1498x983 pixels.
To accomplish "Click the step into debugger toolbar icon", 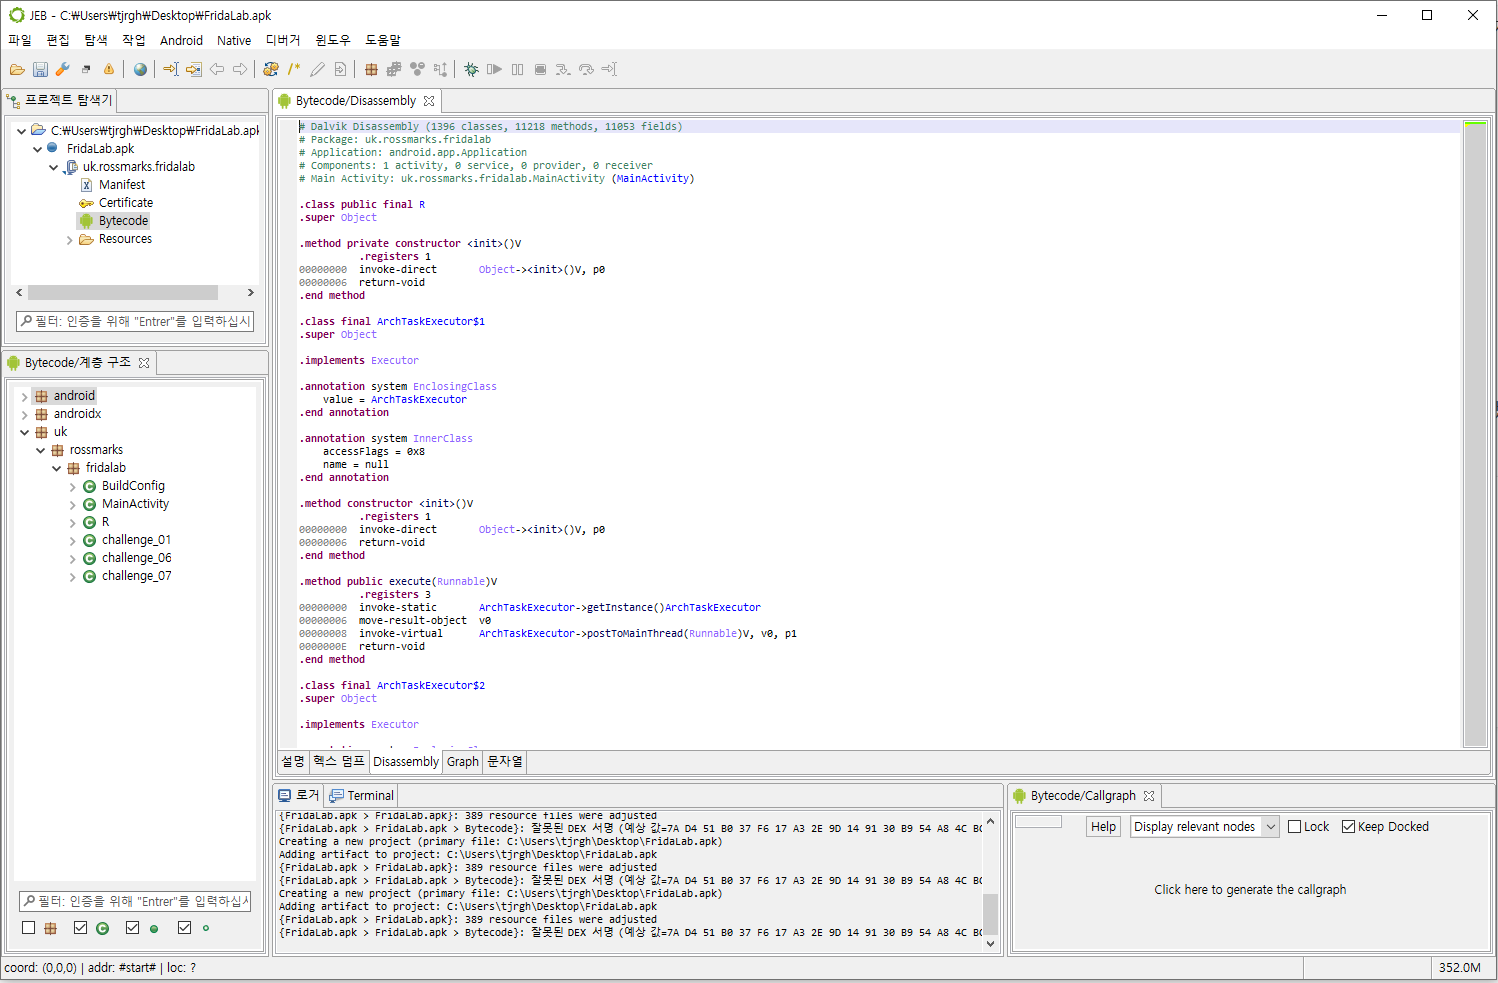I will click(563, 69).
